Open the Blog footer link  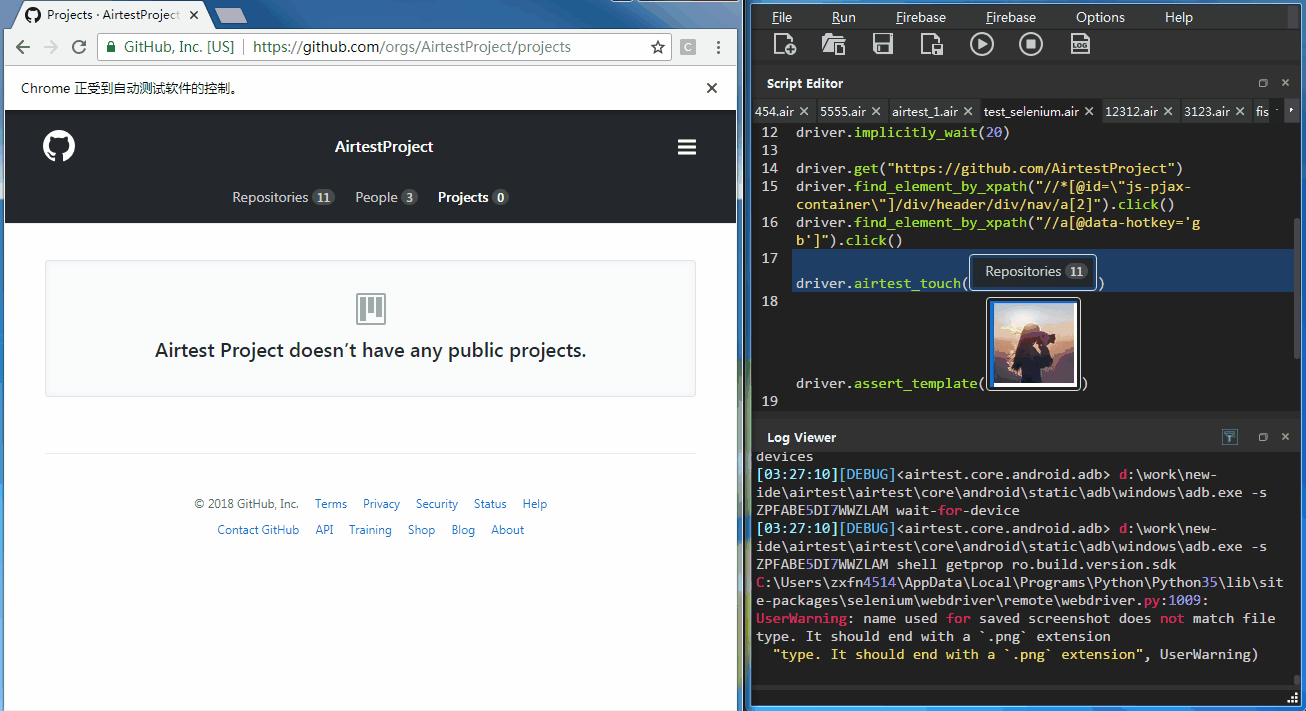(463, 530)
